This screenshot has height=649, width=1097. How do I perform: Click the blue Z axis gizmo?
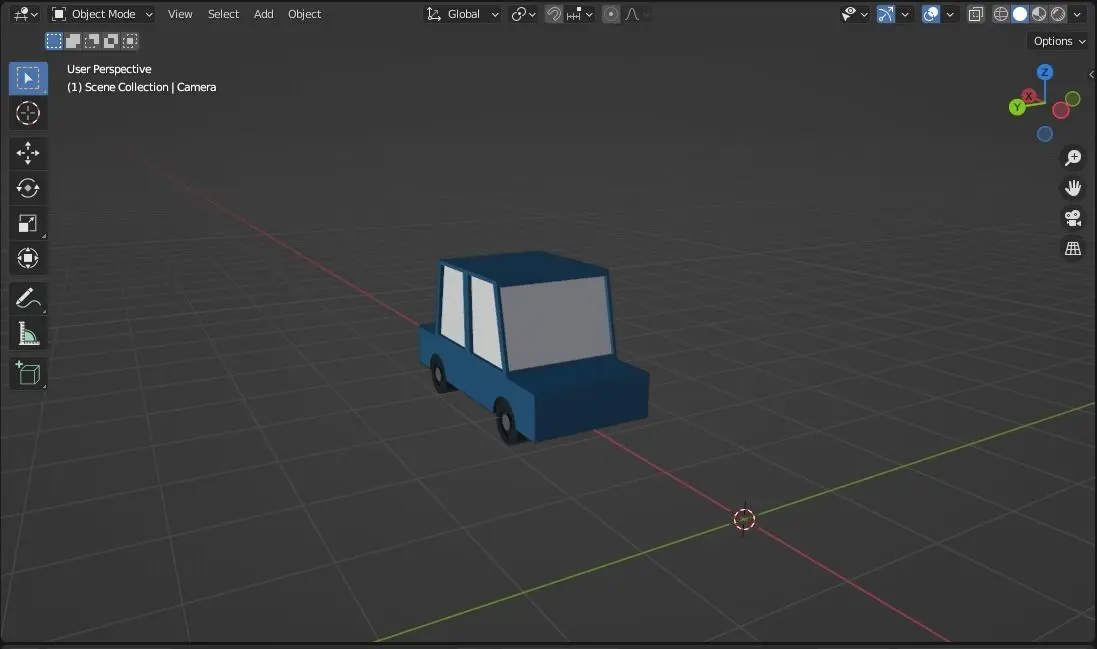tap(1045, 72)
